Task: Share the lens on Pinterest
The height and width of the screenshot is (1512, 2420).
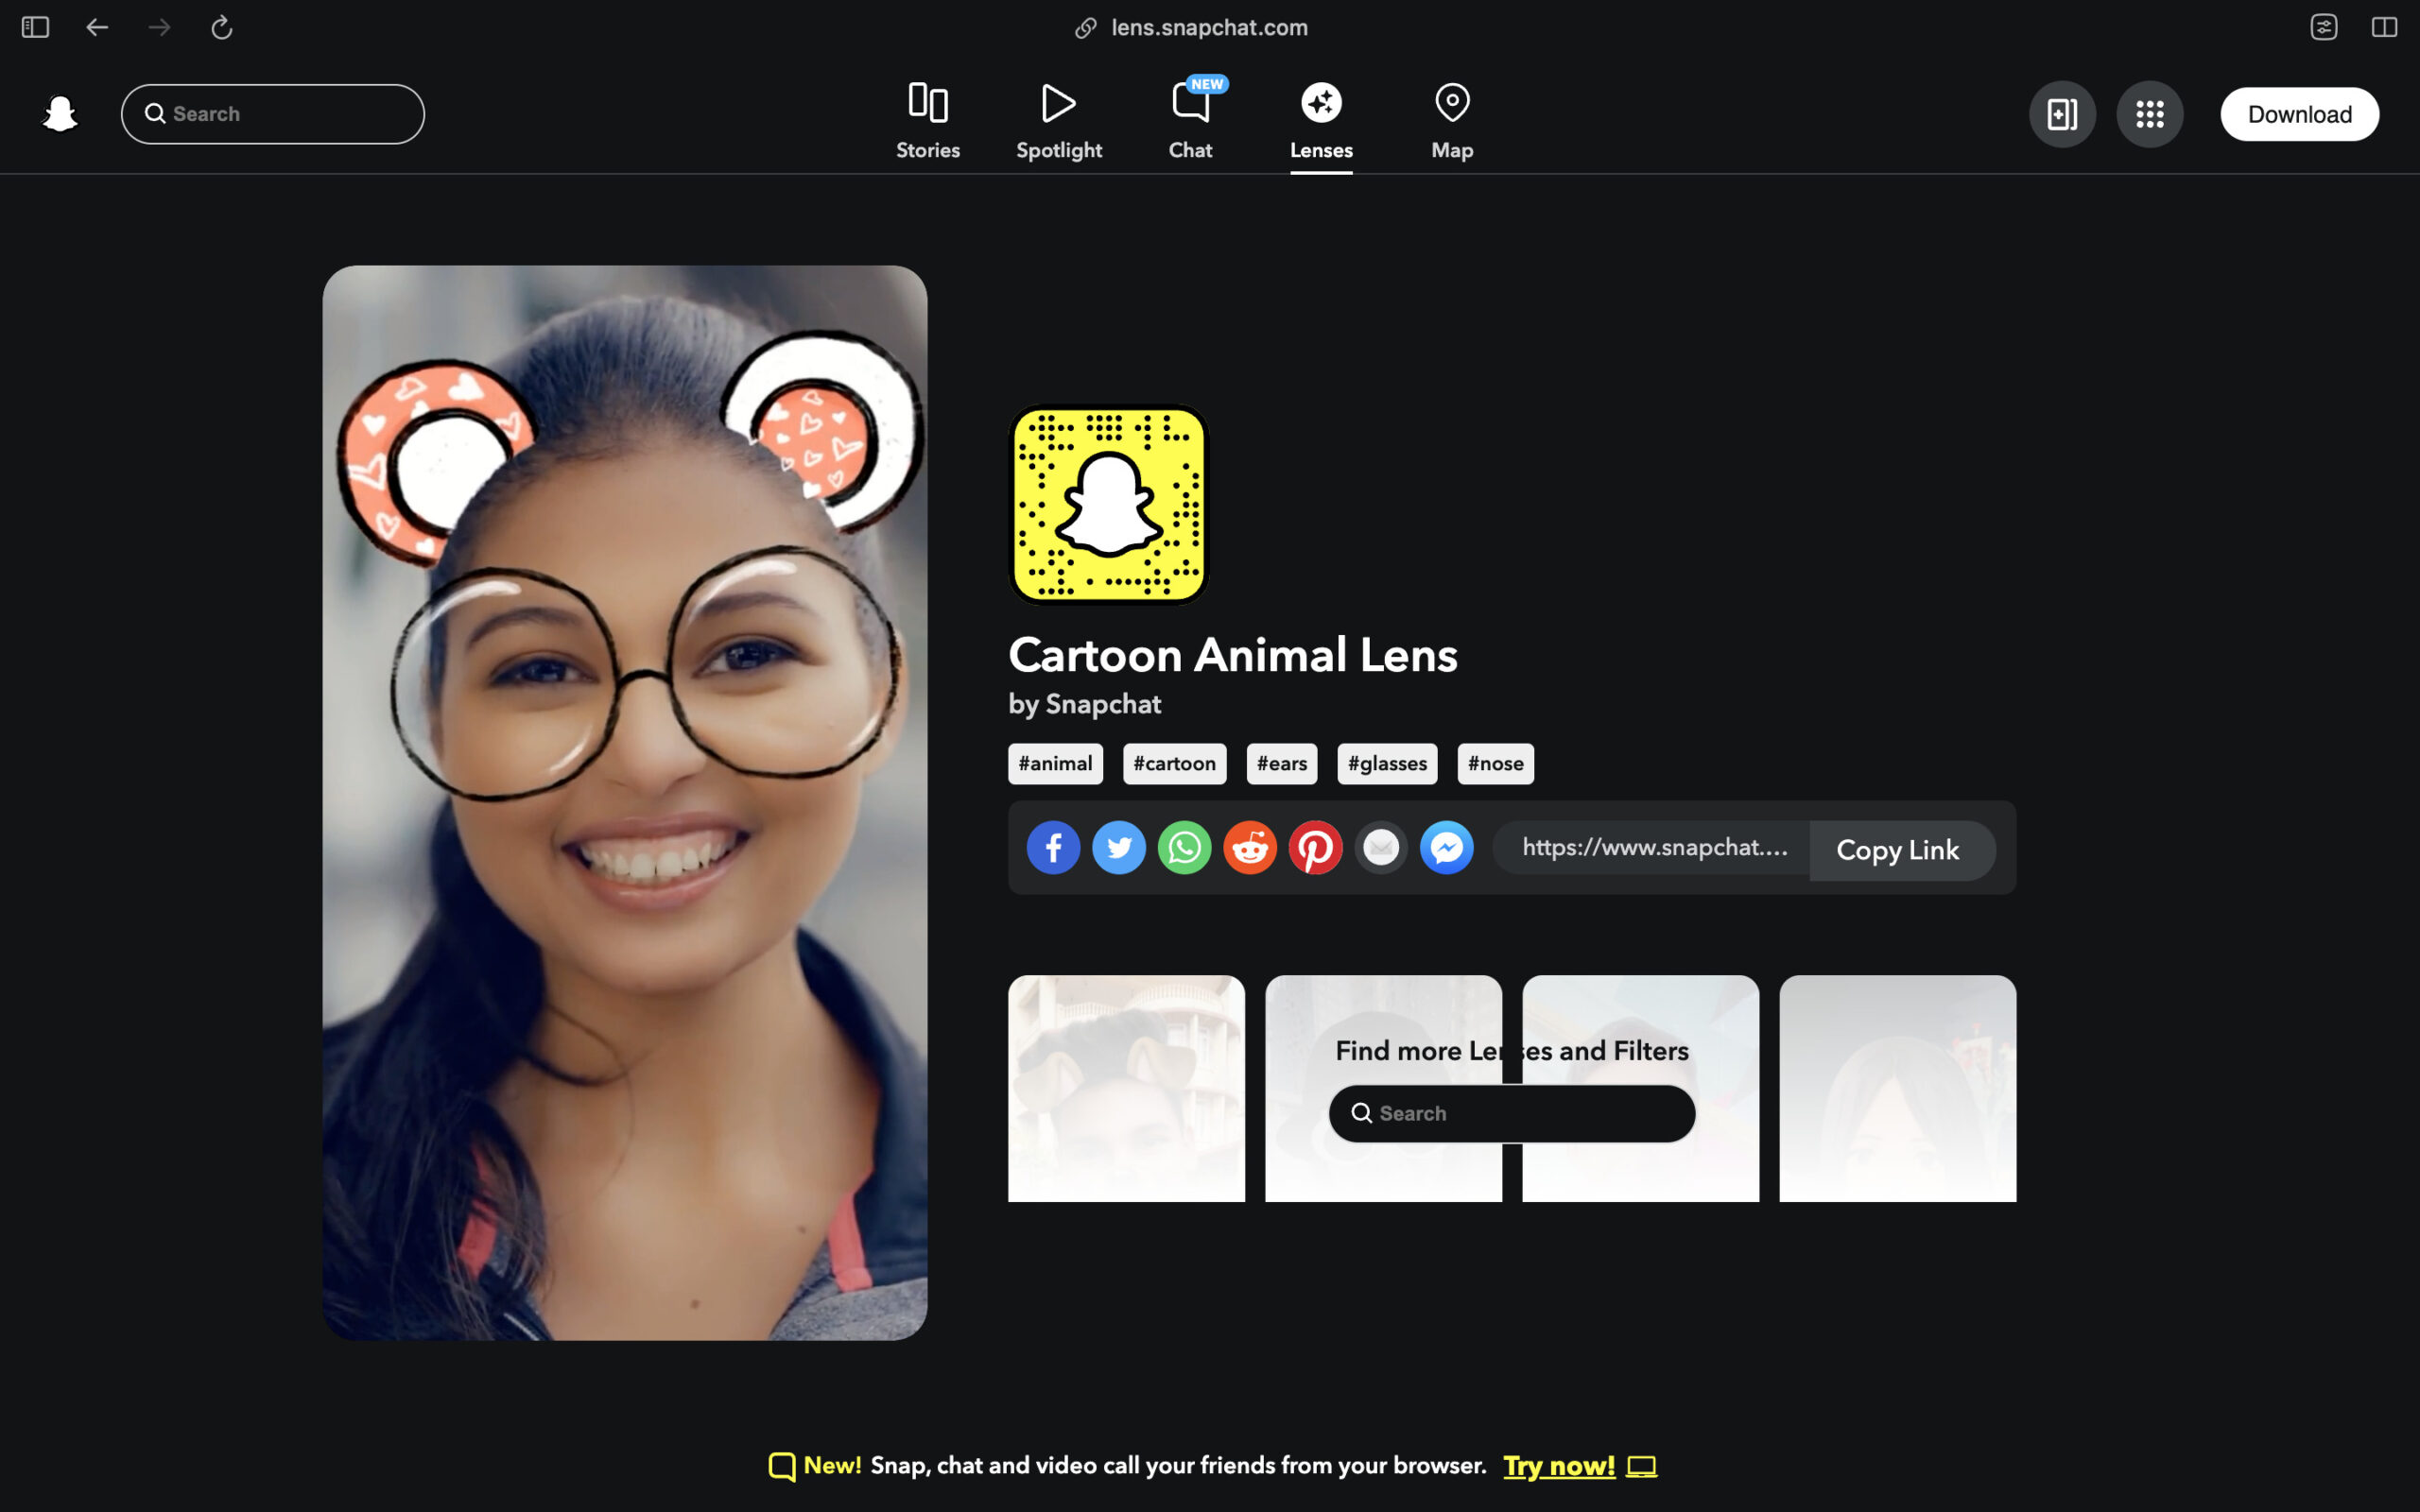Action: click(x=1315, y=848)
